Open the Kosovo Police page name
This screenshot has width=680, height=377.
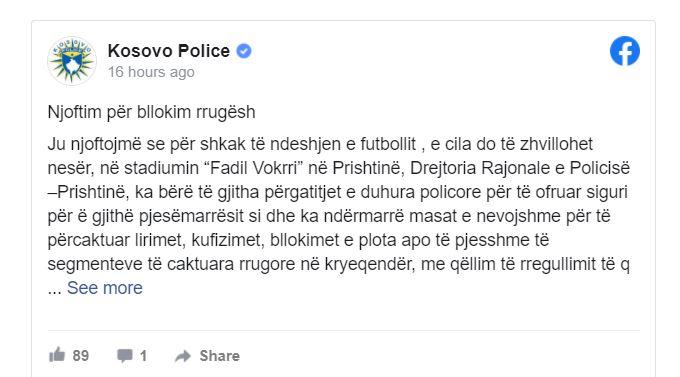coord(169,51)
